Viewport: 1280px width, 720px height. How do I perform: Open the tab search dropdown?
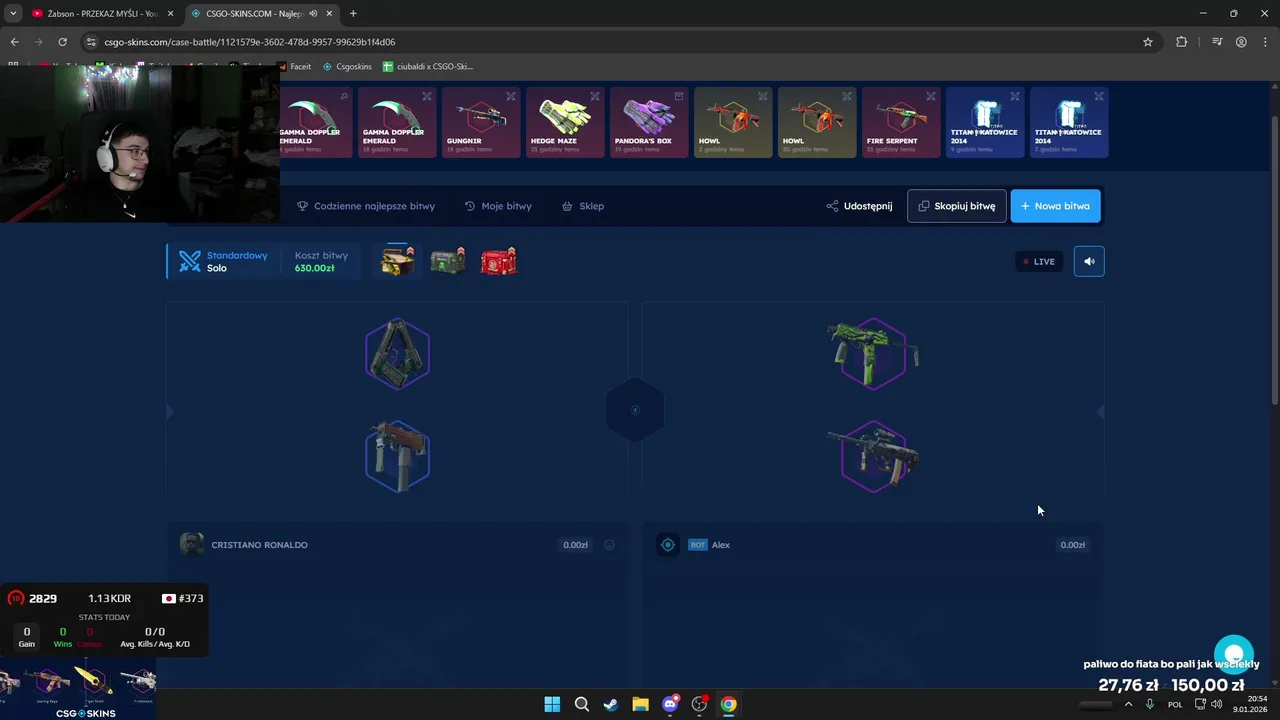tap(13, 13)
